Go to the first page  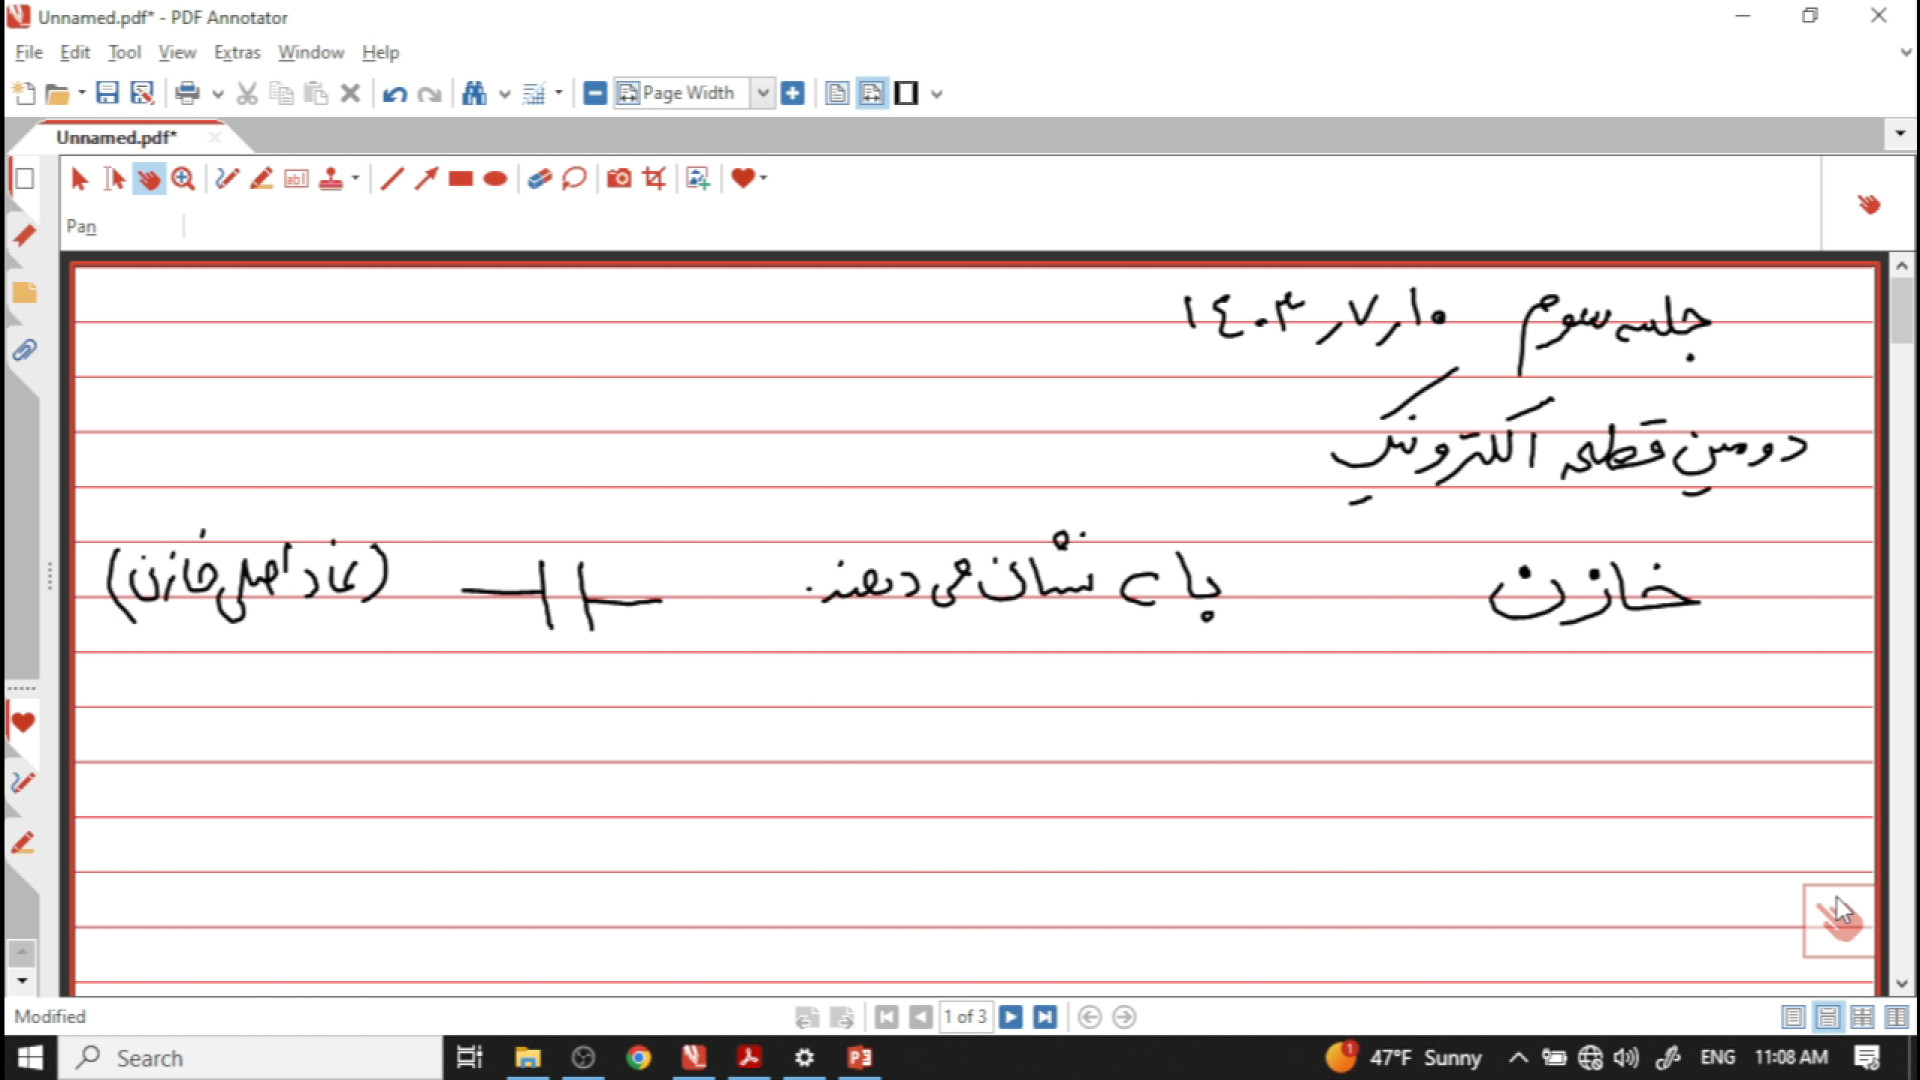pyautogui.click(x=886, y=1017)
